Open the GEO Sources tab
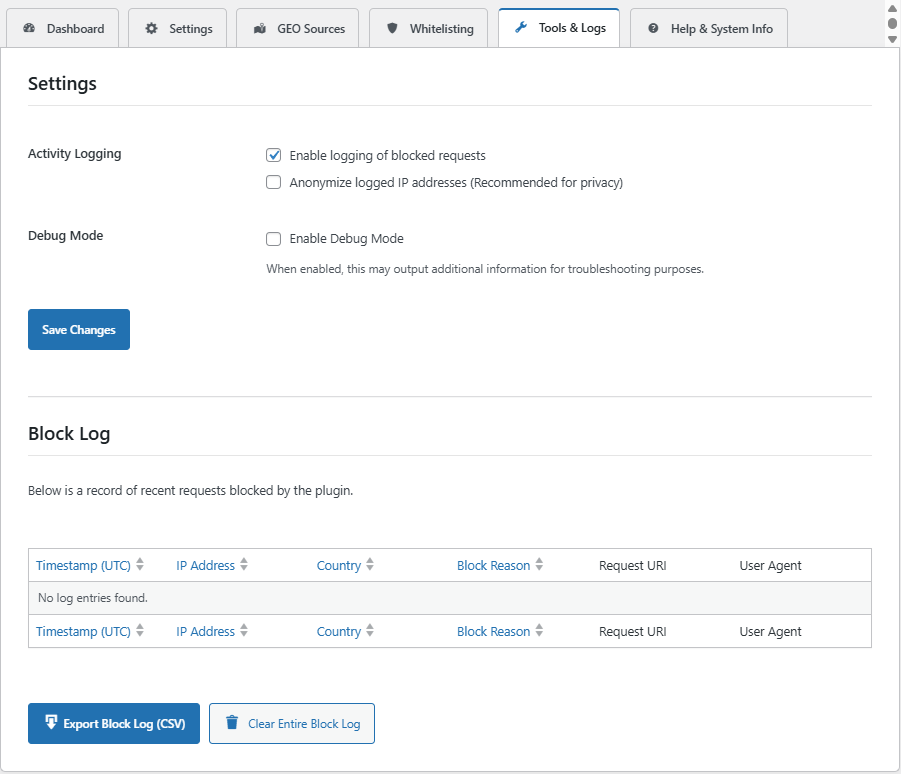Viewport: 901px width, 774px height. [x=310, y=29]
